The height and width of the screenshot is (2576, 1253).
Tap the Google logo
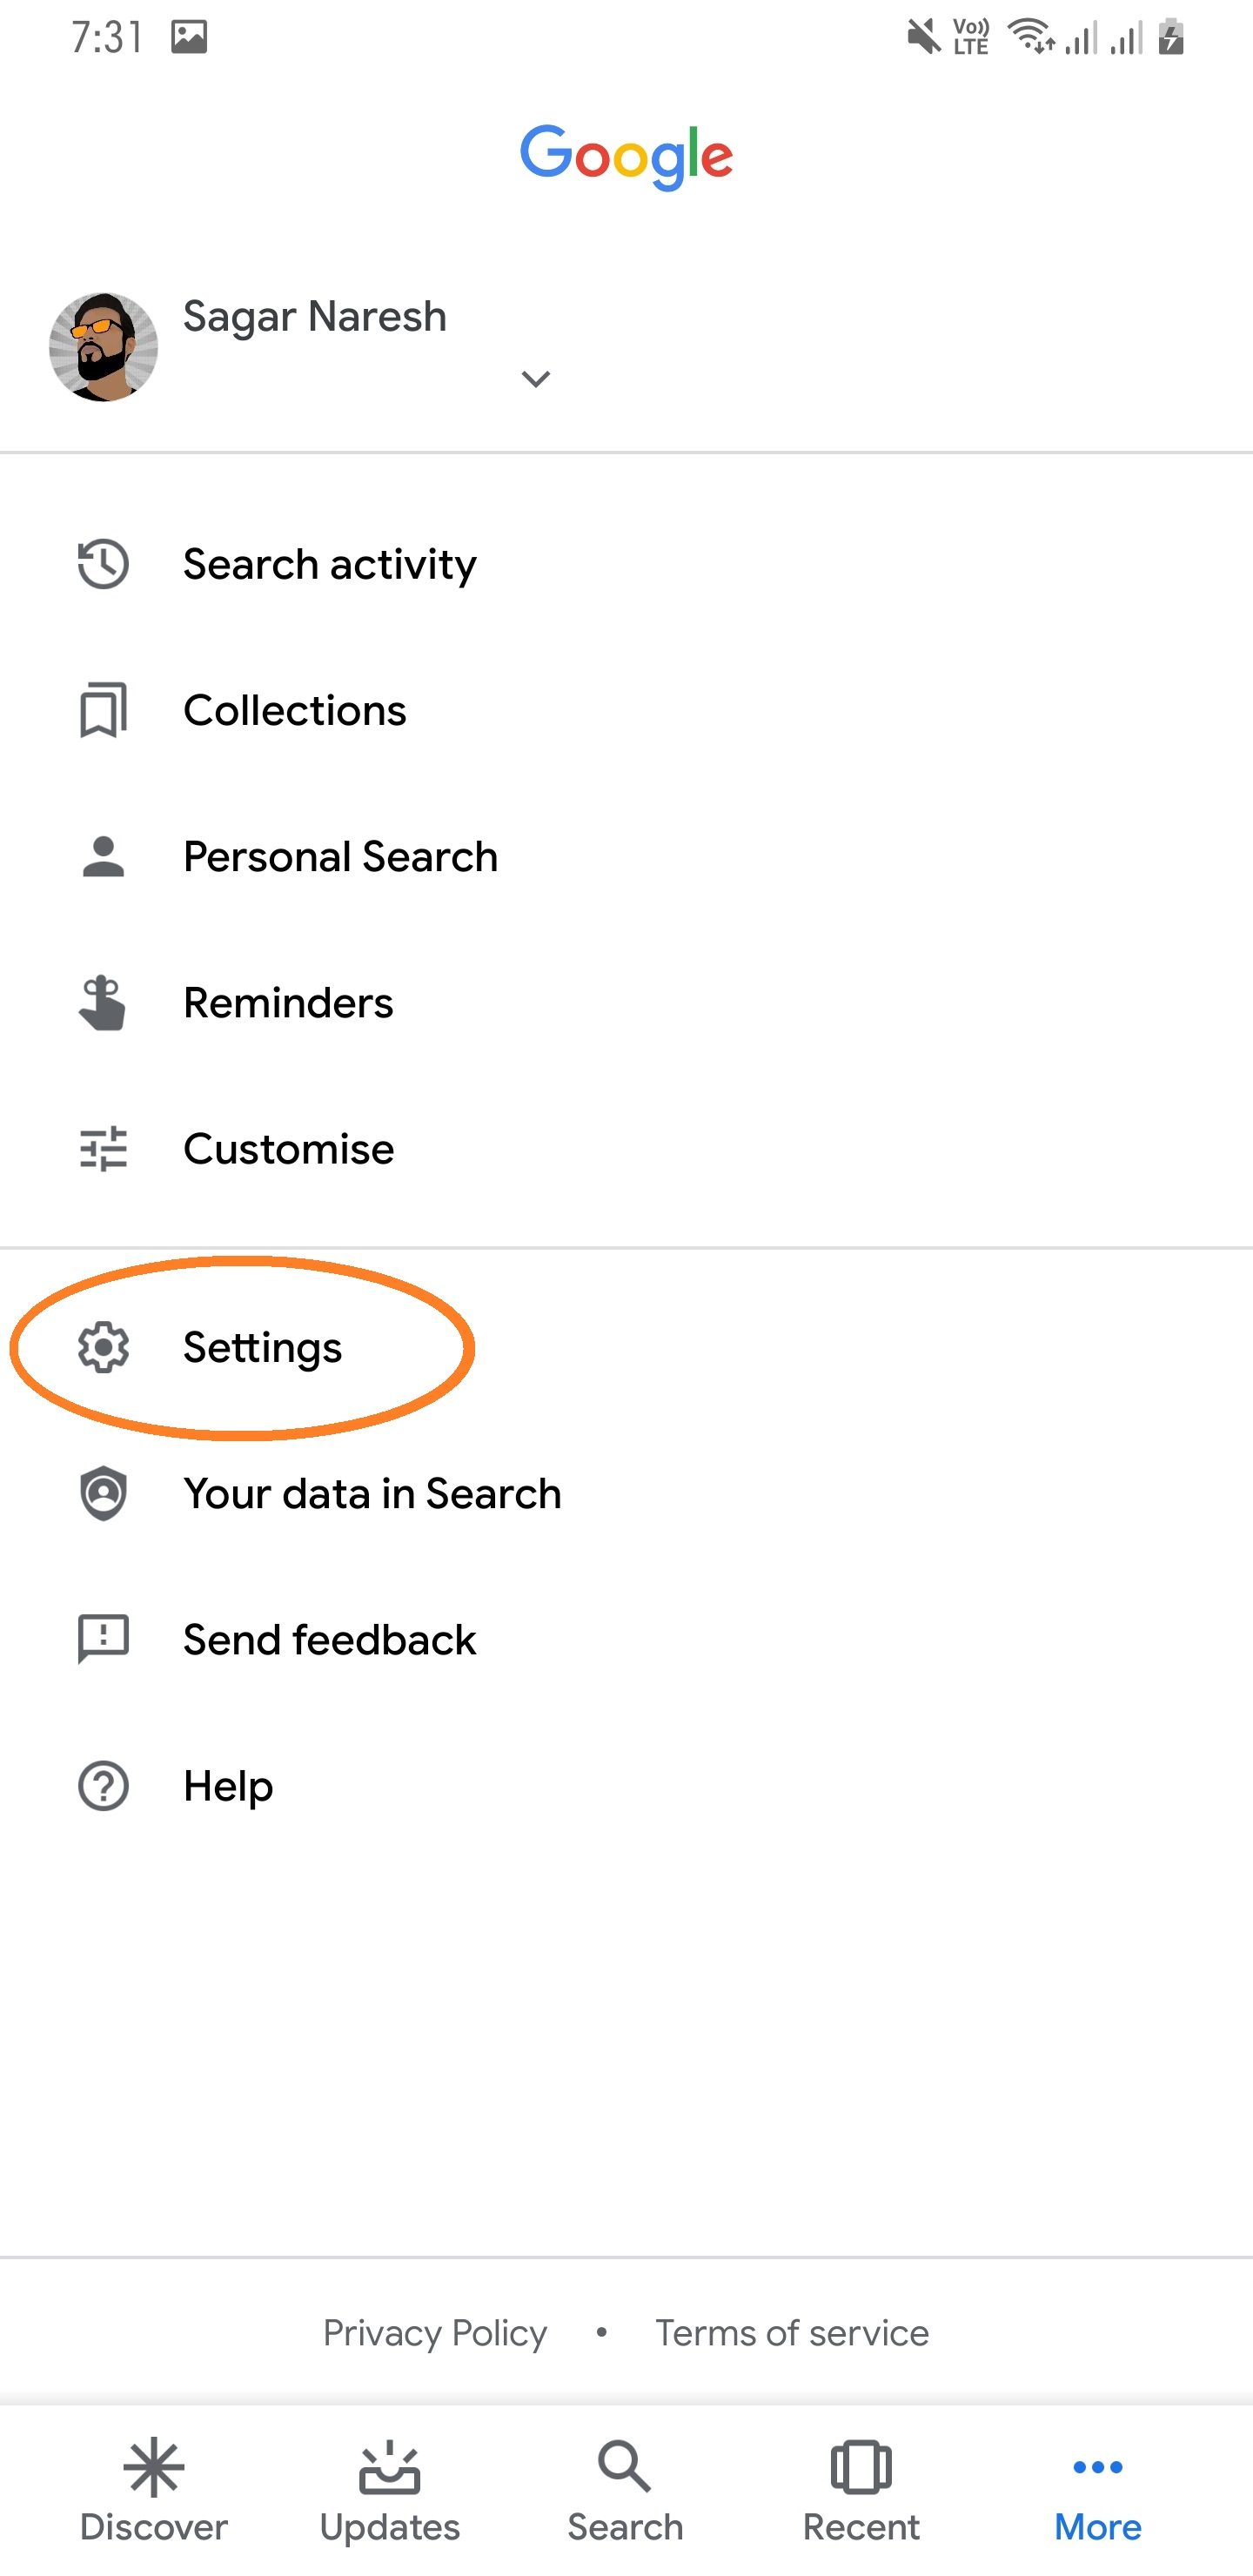pyautogui.click(x=626, y=157)
